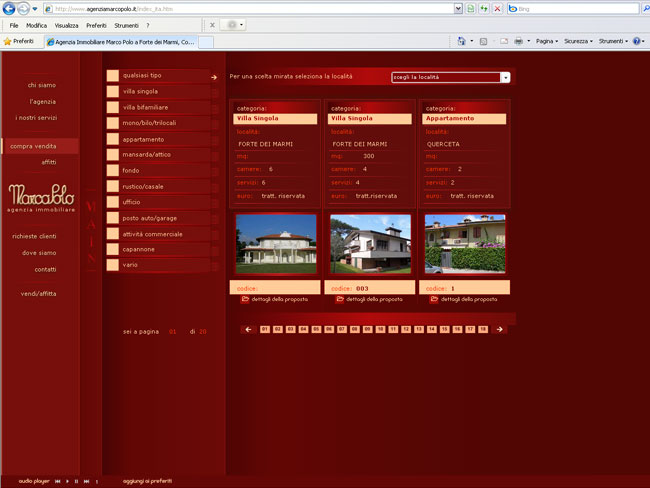This screenshot has height=488, width=650.
Task: Click the MarcoPolo agenzia immobiliare logo
Action: [x=41, y=198]
